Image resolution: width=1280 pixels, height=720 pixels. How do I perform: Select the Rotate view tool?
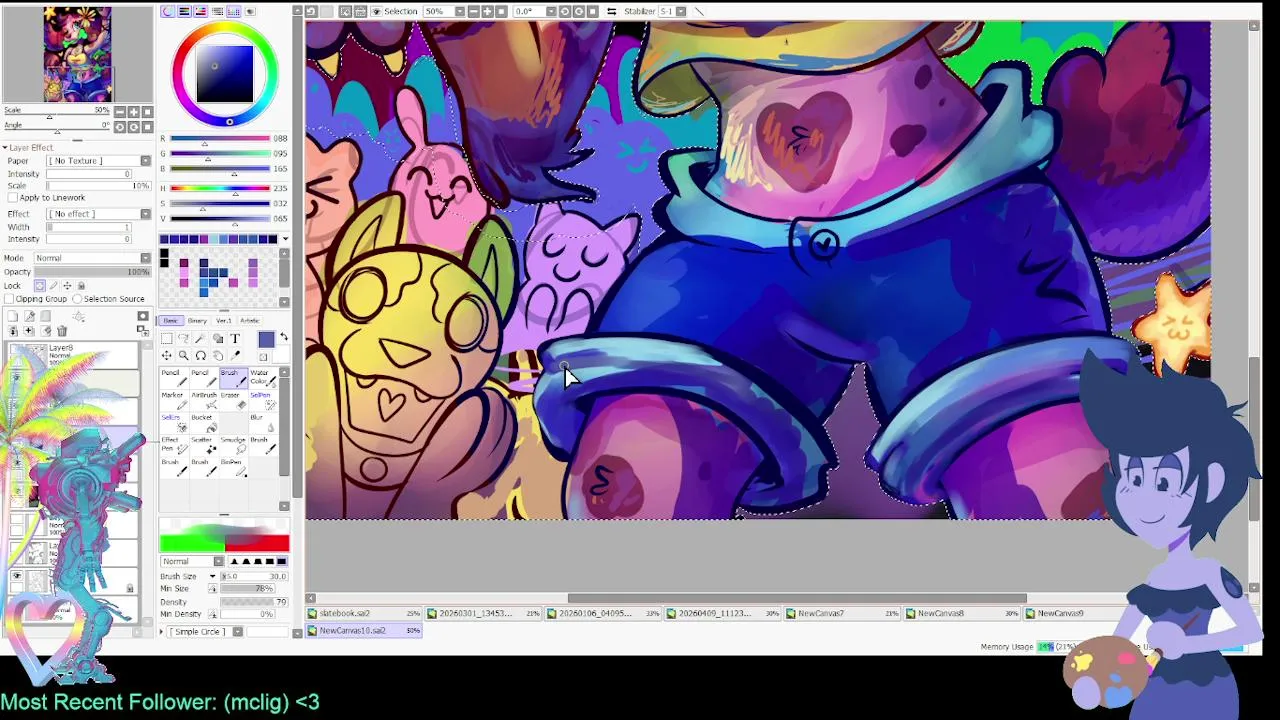[201, 355]
